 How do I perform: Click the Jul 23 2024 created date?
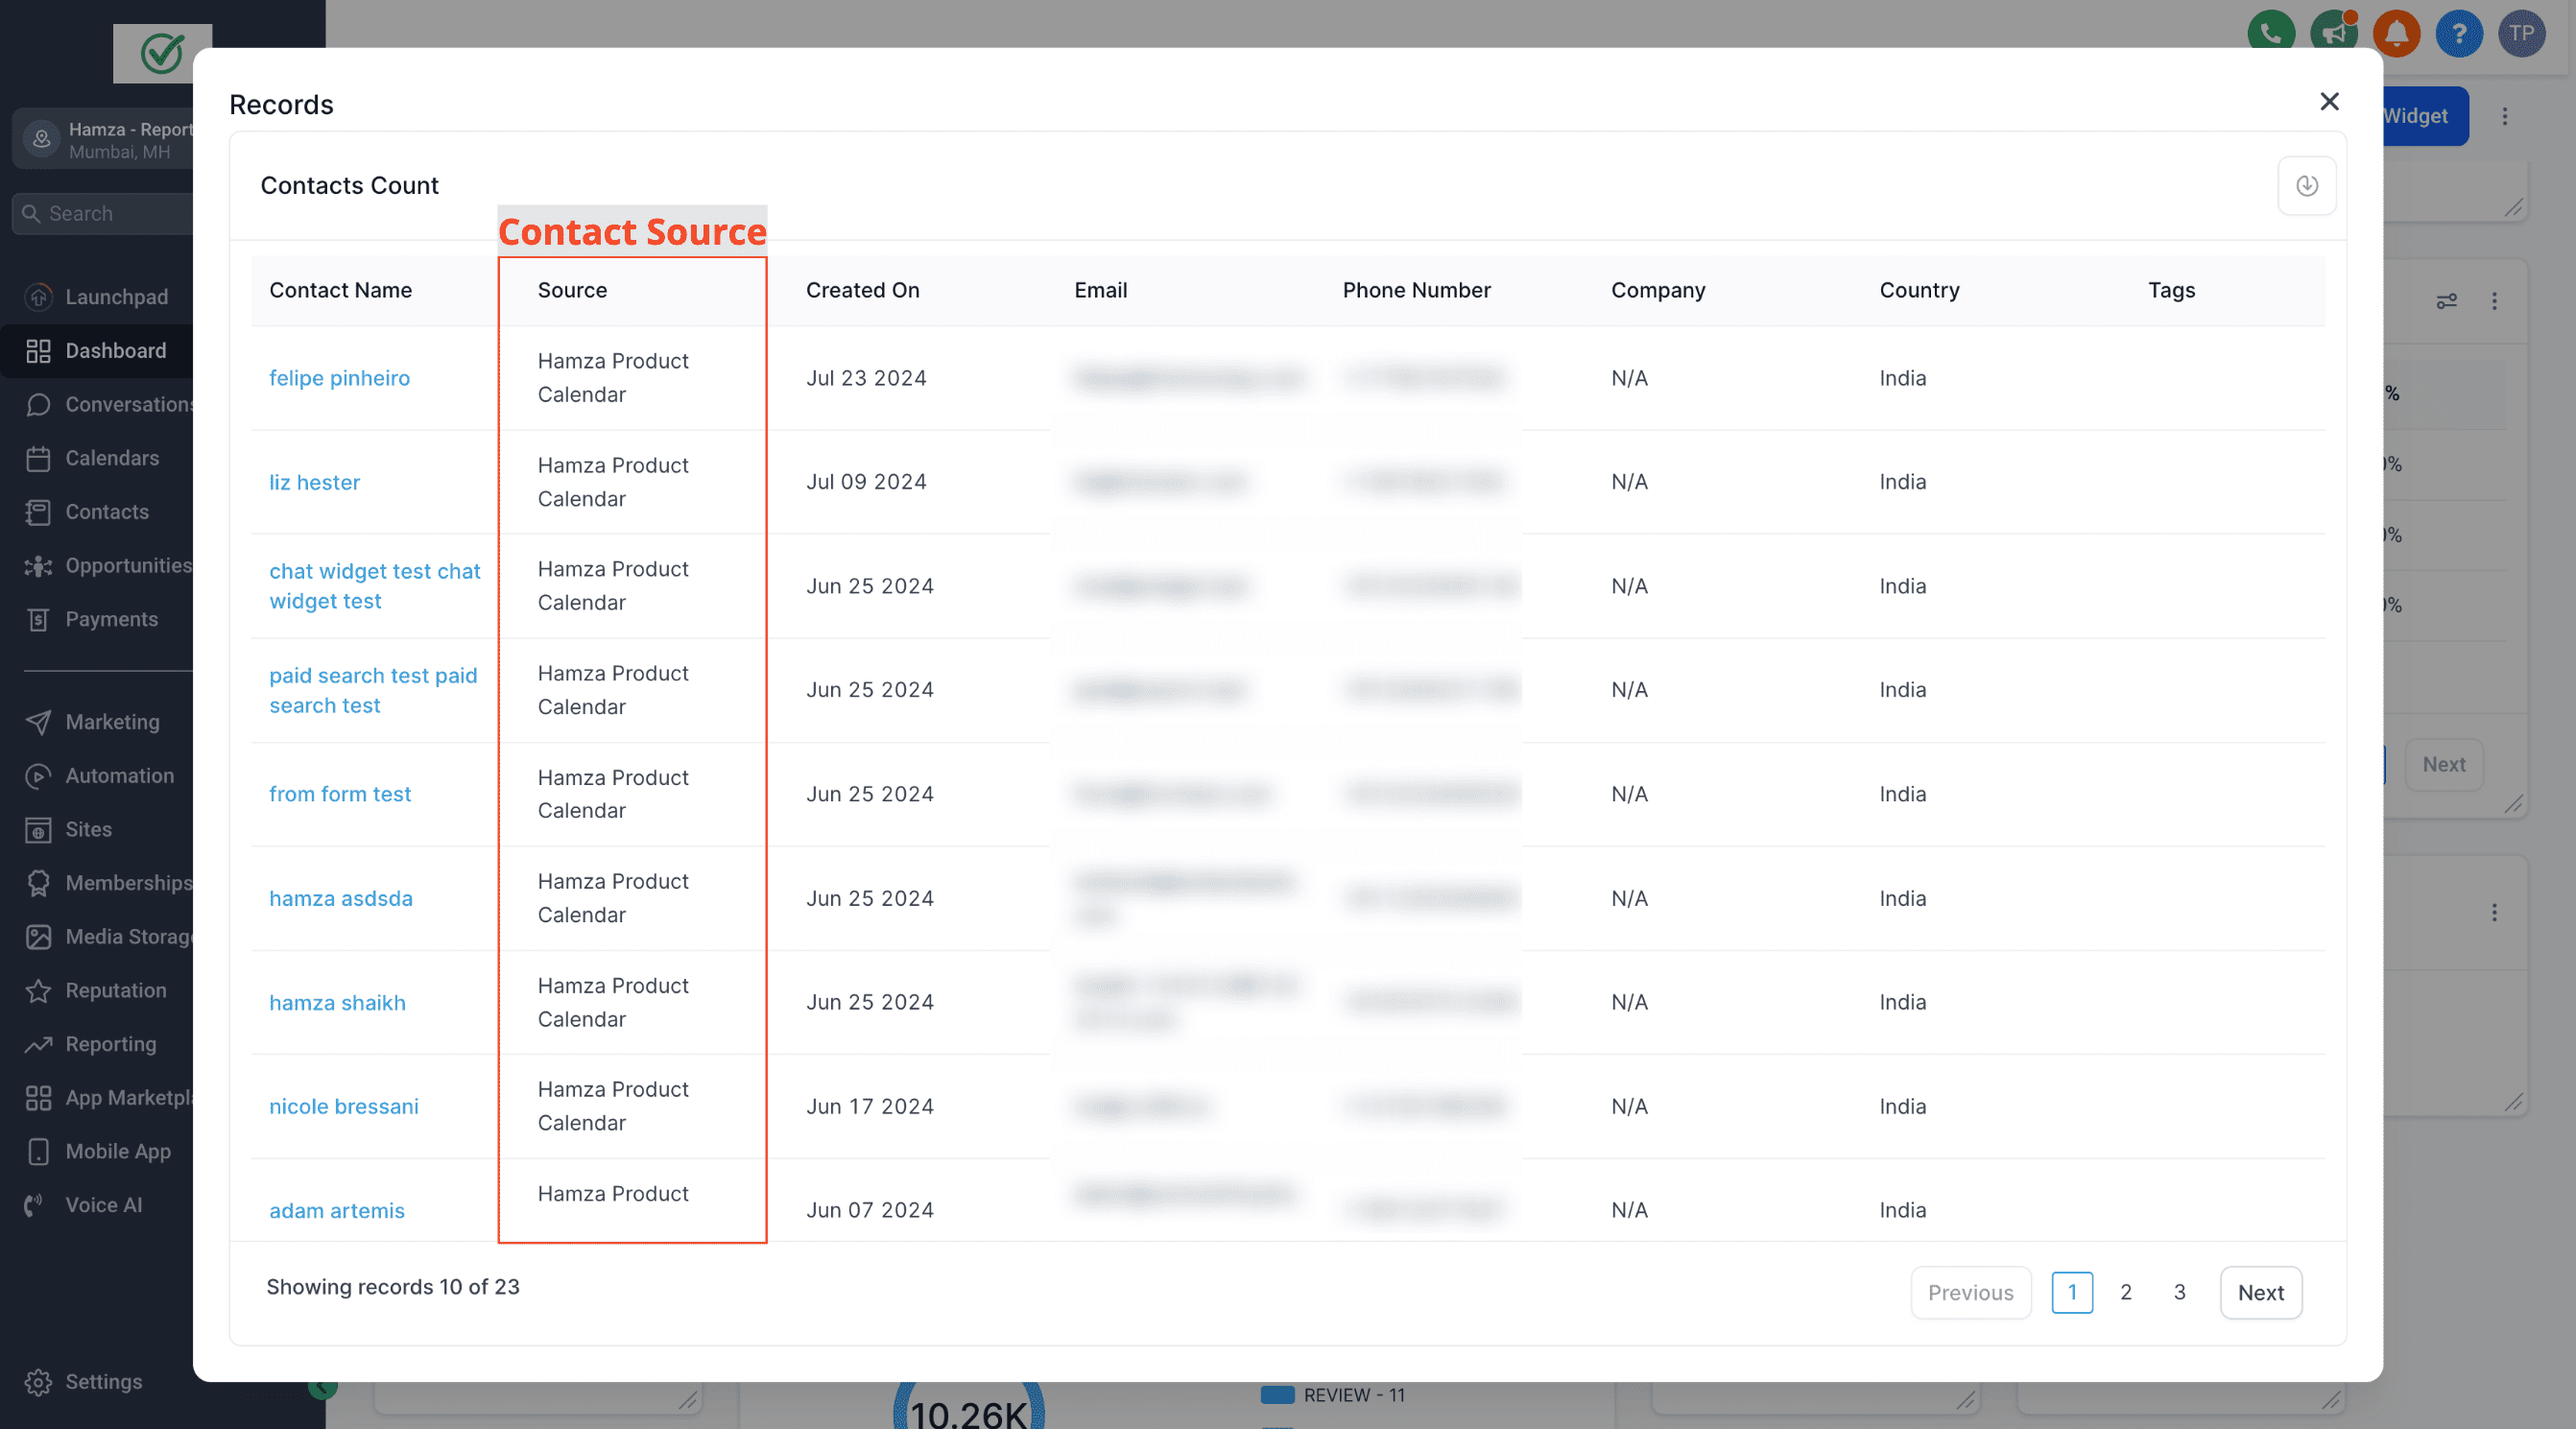click(866, 378)
